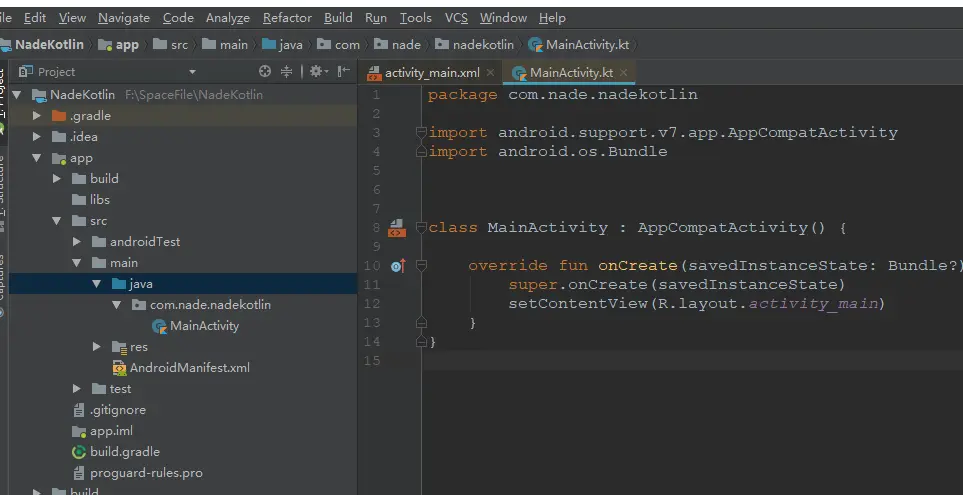Close the MainActivity.kt tab

click(x=623, y=72)
